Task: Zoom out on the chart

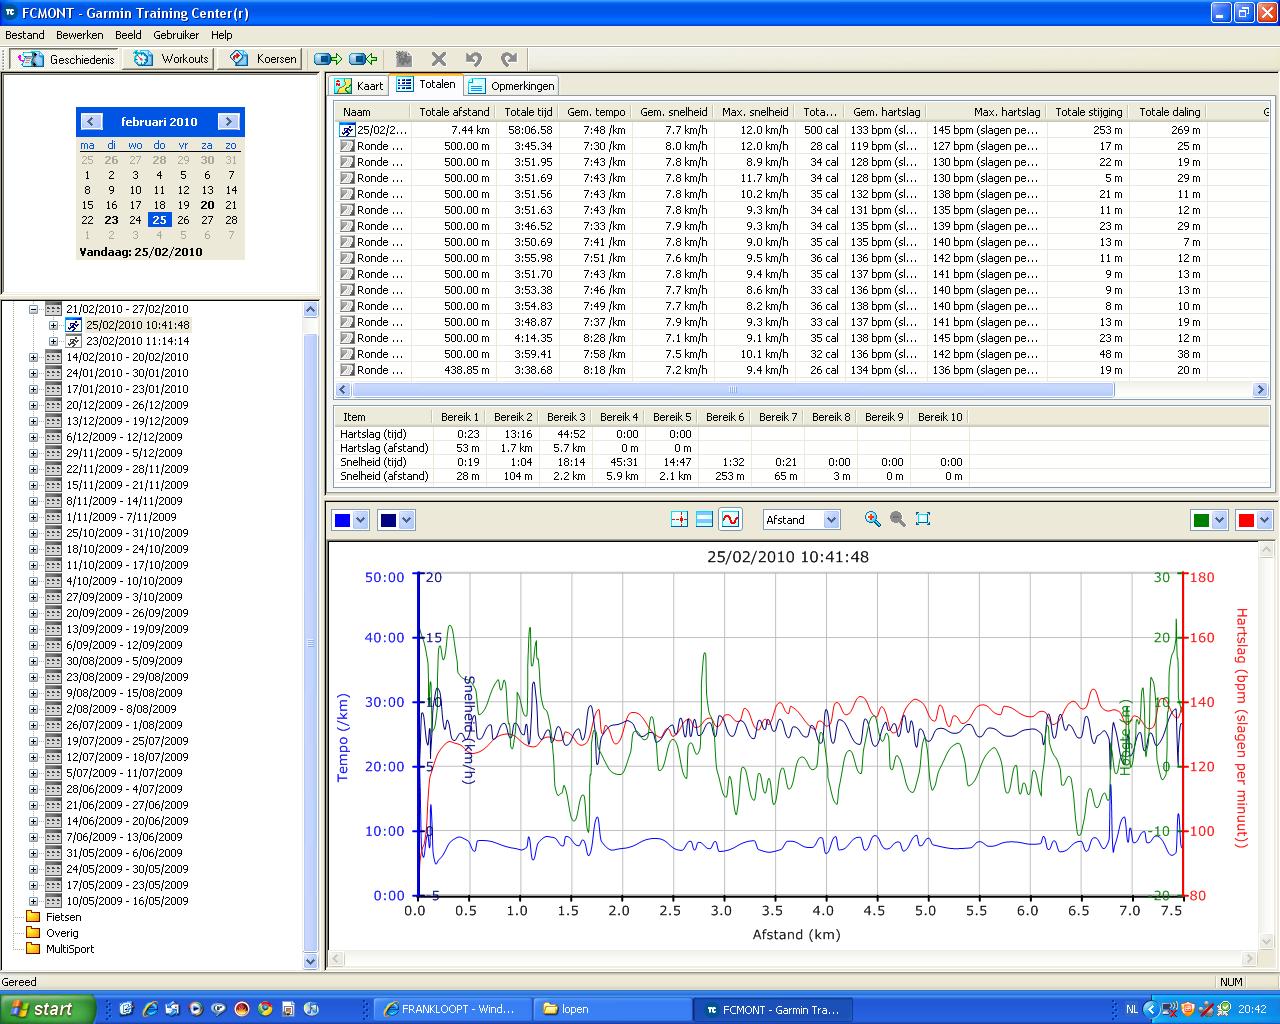Action: pyautogui.click(x=898, y=519)
